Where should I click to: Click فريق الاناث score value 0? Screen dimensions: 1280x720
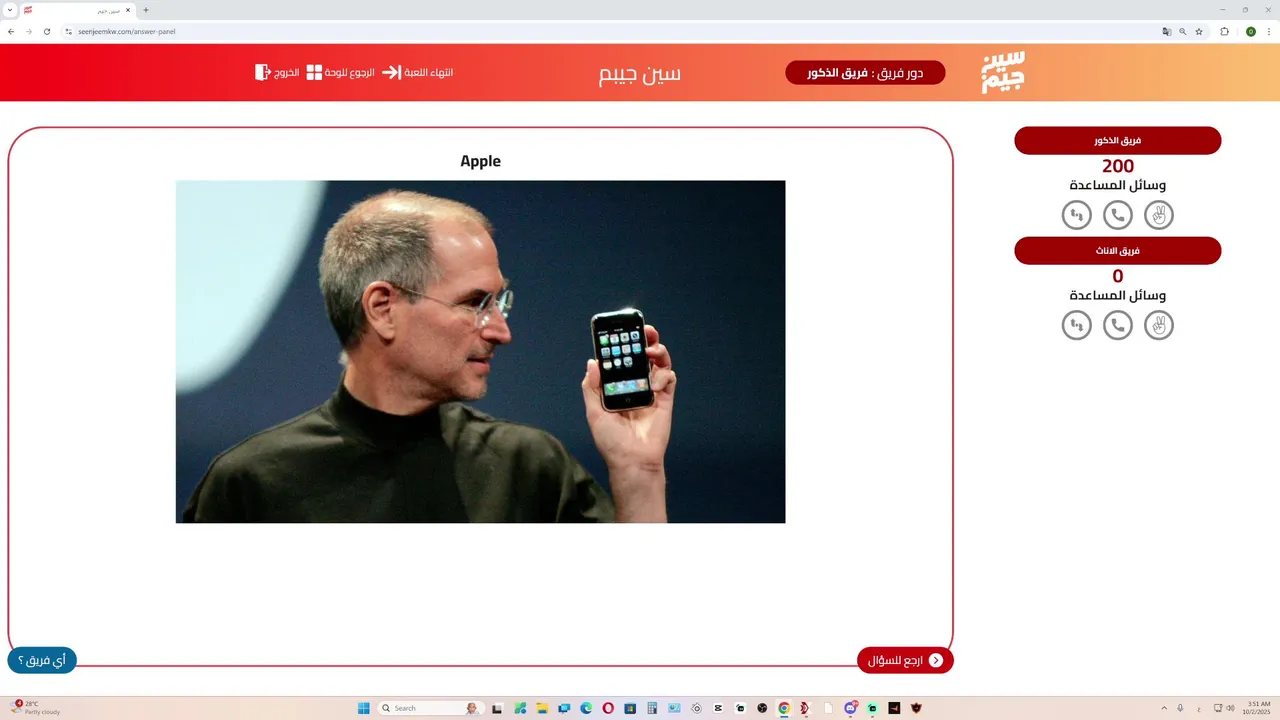click(1118, 276)
